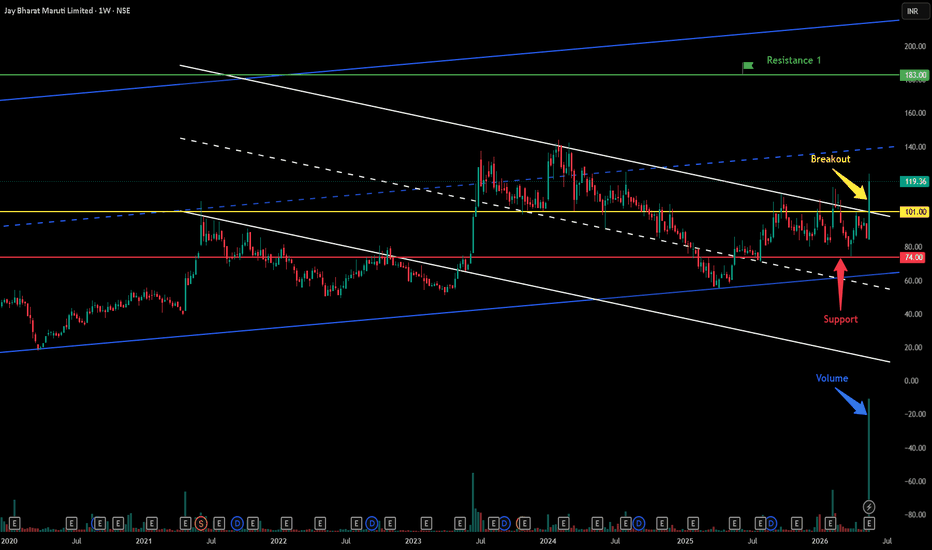
Task: Click the 2026 label on the time axis
Action: coord(820,541)
